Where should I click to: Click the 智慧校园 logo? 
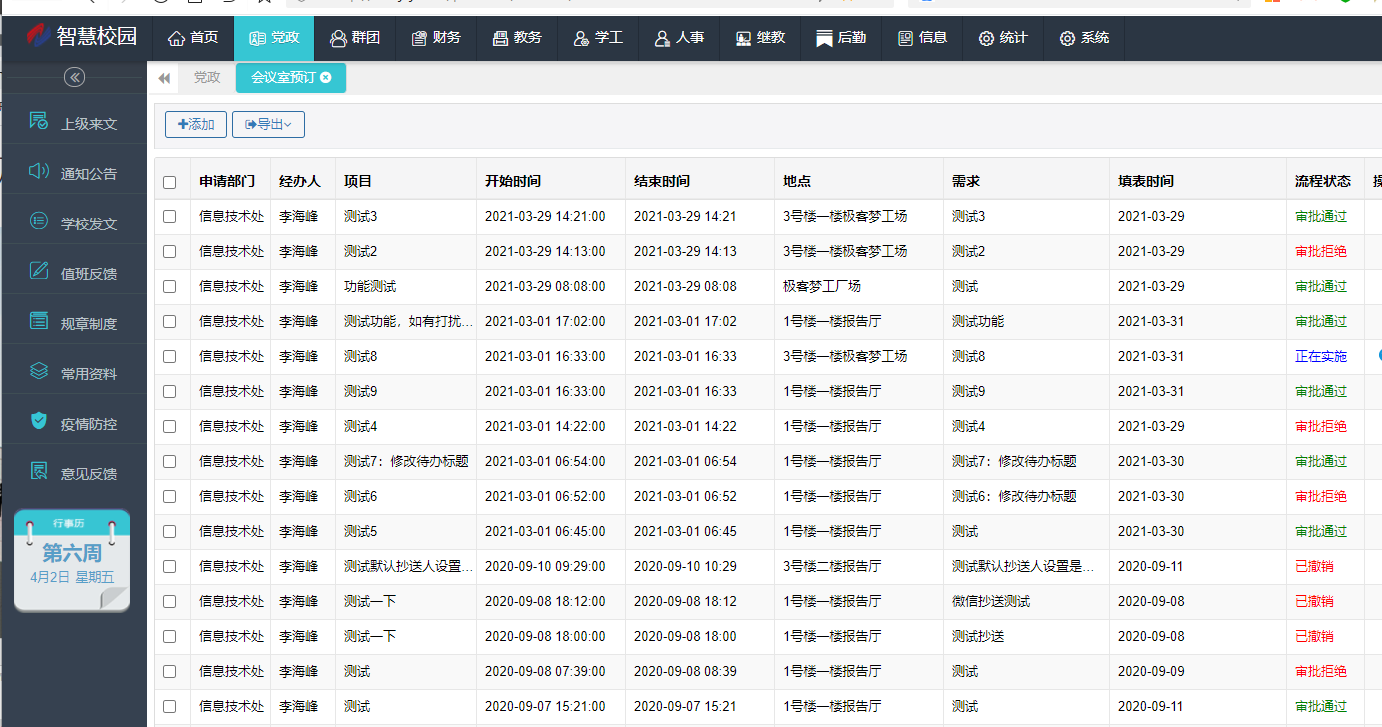[x=81, y=37]
